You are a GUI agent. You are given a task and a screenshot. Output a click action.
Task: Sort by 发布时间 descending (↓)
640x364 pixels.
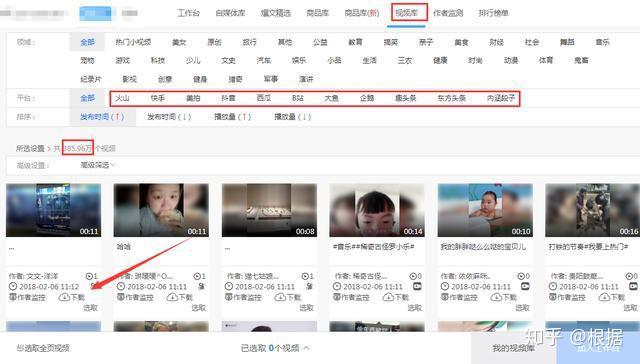[169, 117]
